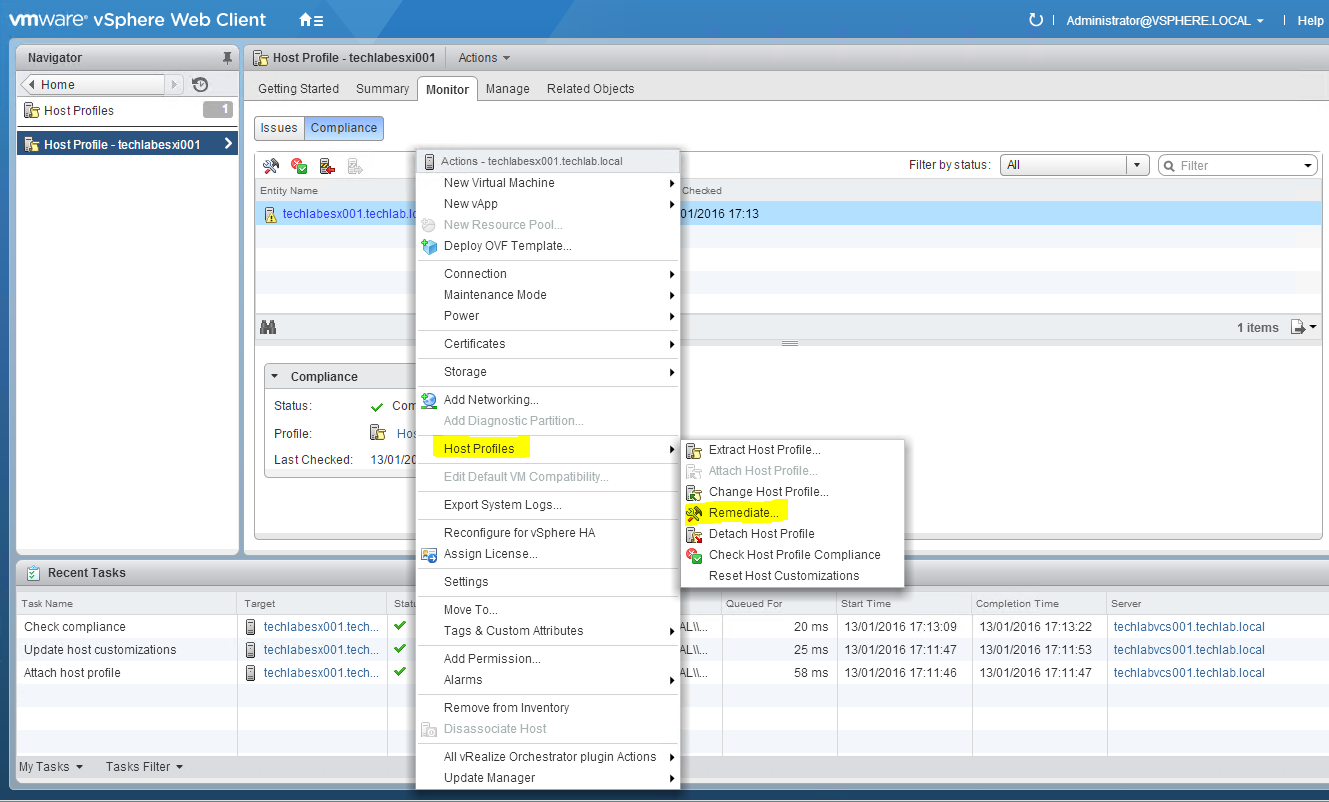Open the Certificates submenu

coord(548,344)
